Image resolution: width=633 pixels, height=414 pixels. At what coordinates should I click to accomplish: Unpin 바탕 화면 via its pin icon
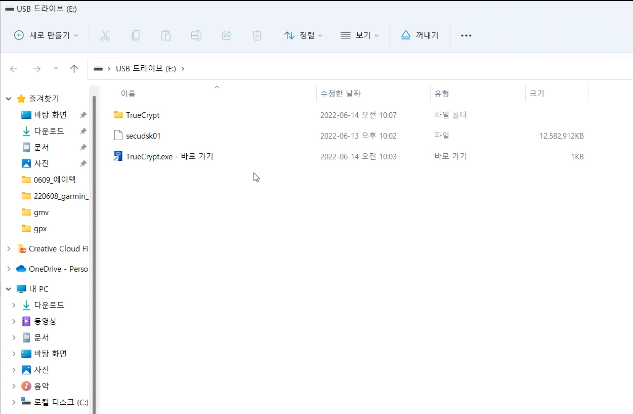pos(83,115)
